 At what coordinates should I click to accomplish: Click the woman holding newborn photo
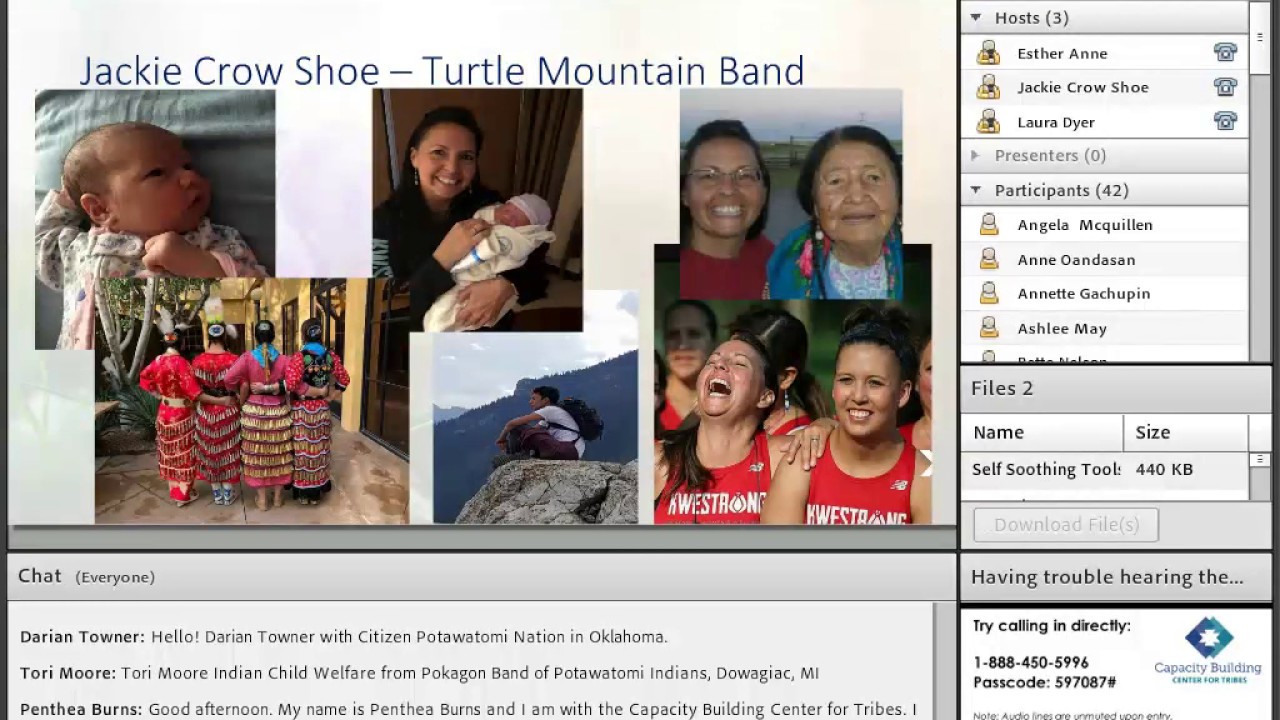click(477, 210)
